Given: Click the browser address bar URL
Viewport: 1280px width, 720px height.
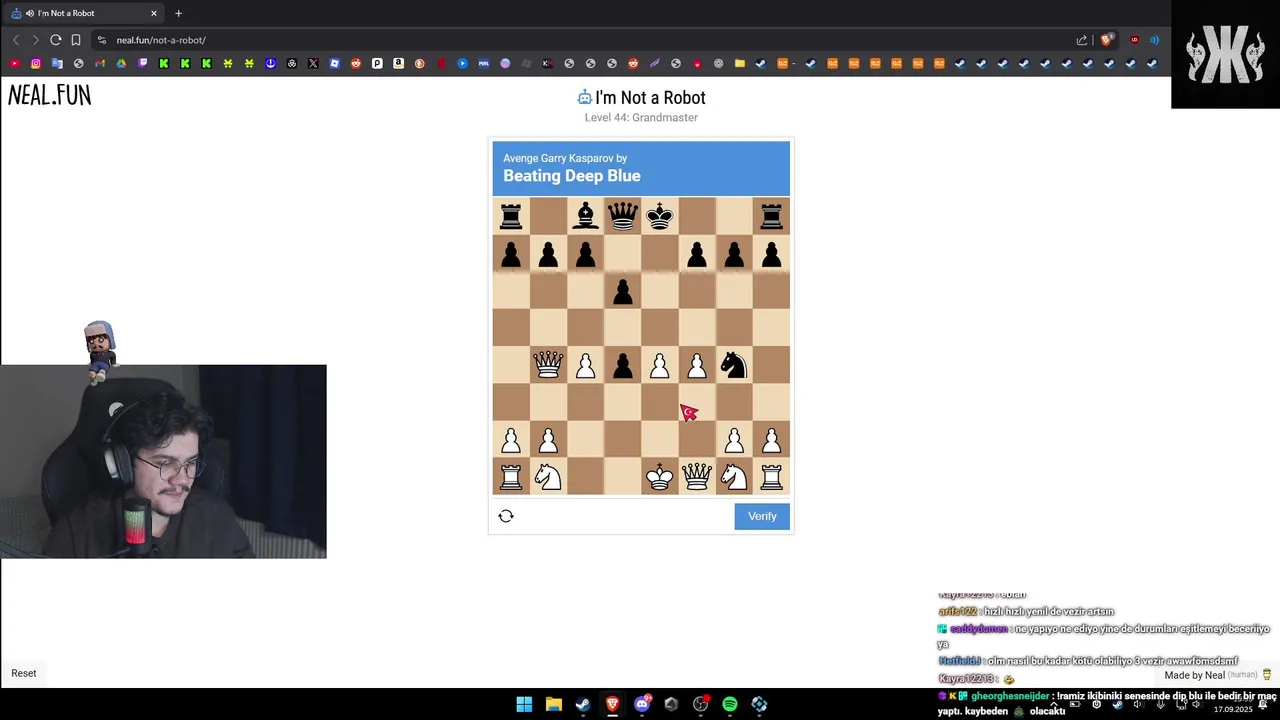Looking at the screenshot, I should click(161, 40).
